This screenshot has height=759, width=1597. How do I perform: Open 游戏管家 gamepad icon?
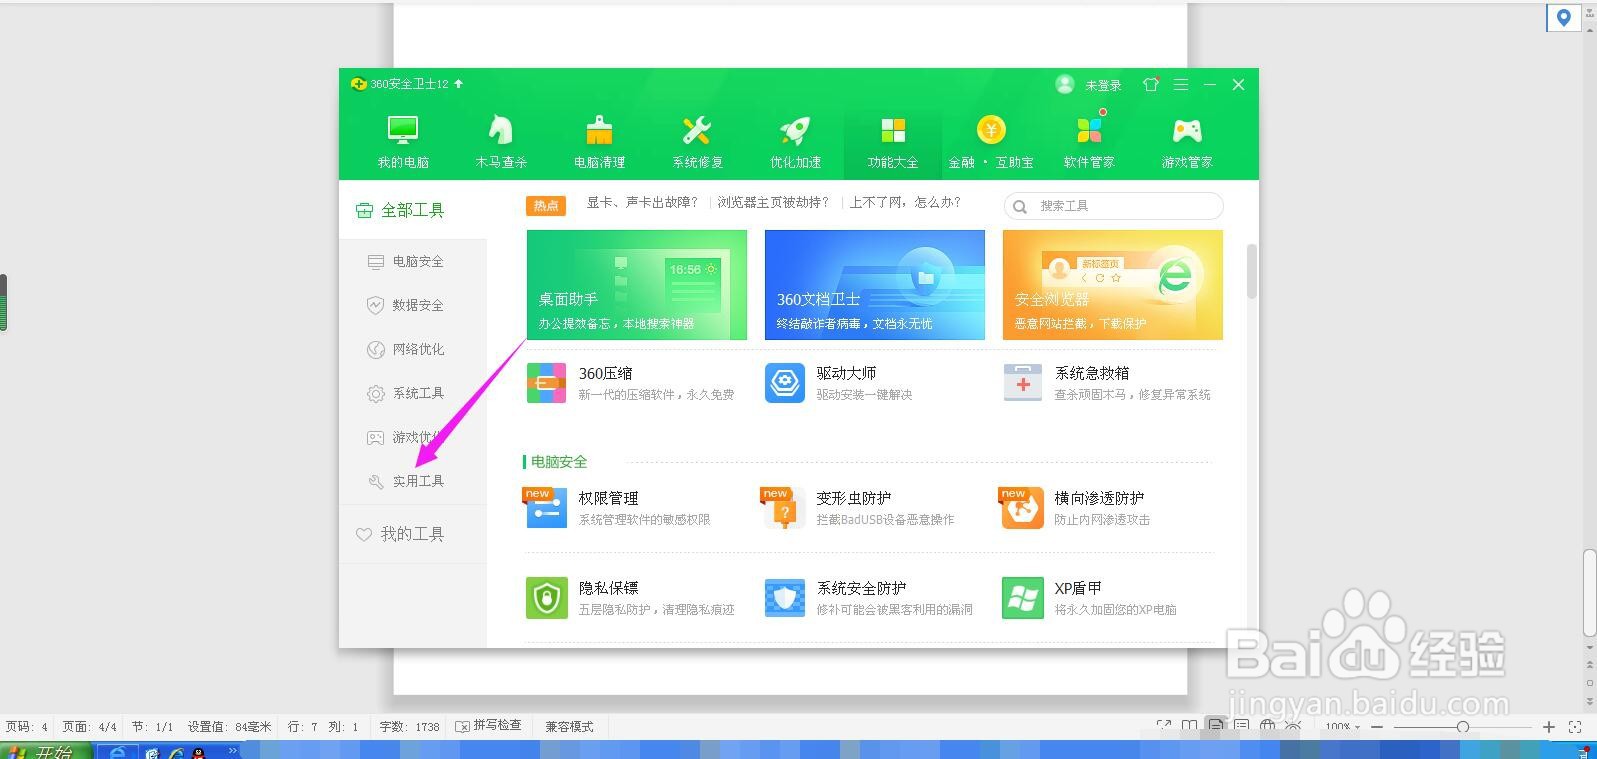click(1187, 131)
